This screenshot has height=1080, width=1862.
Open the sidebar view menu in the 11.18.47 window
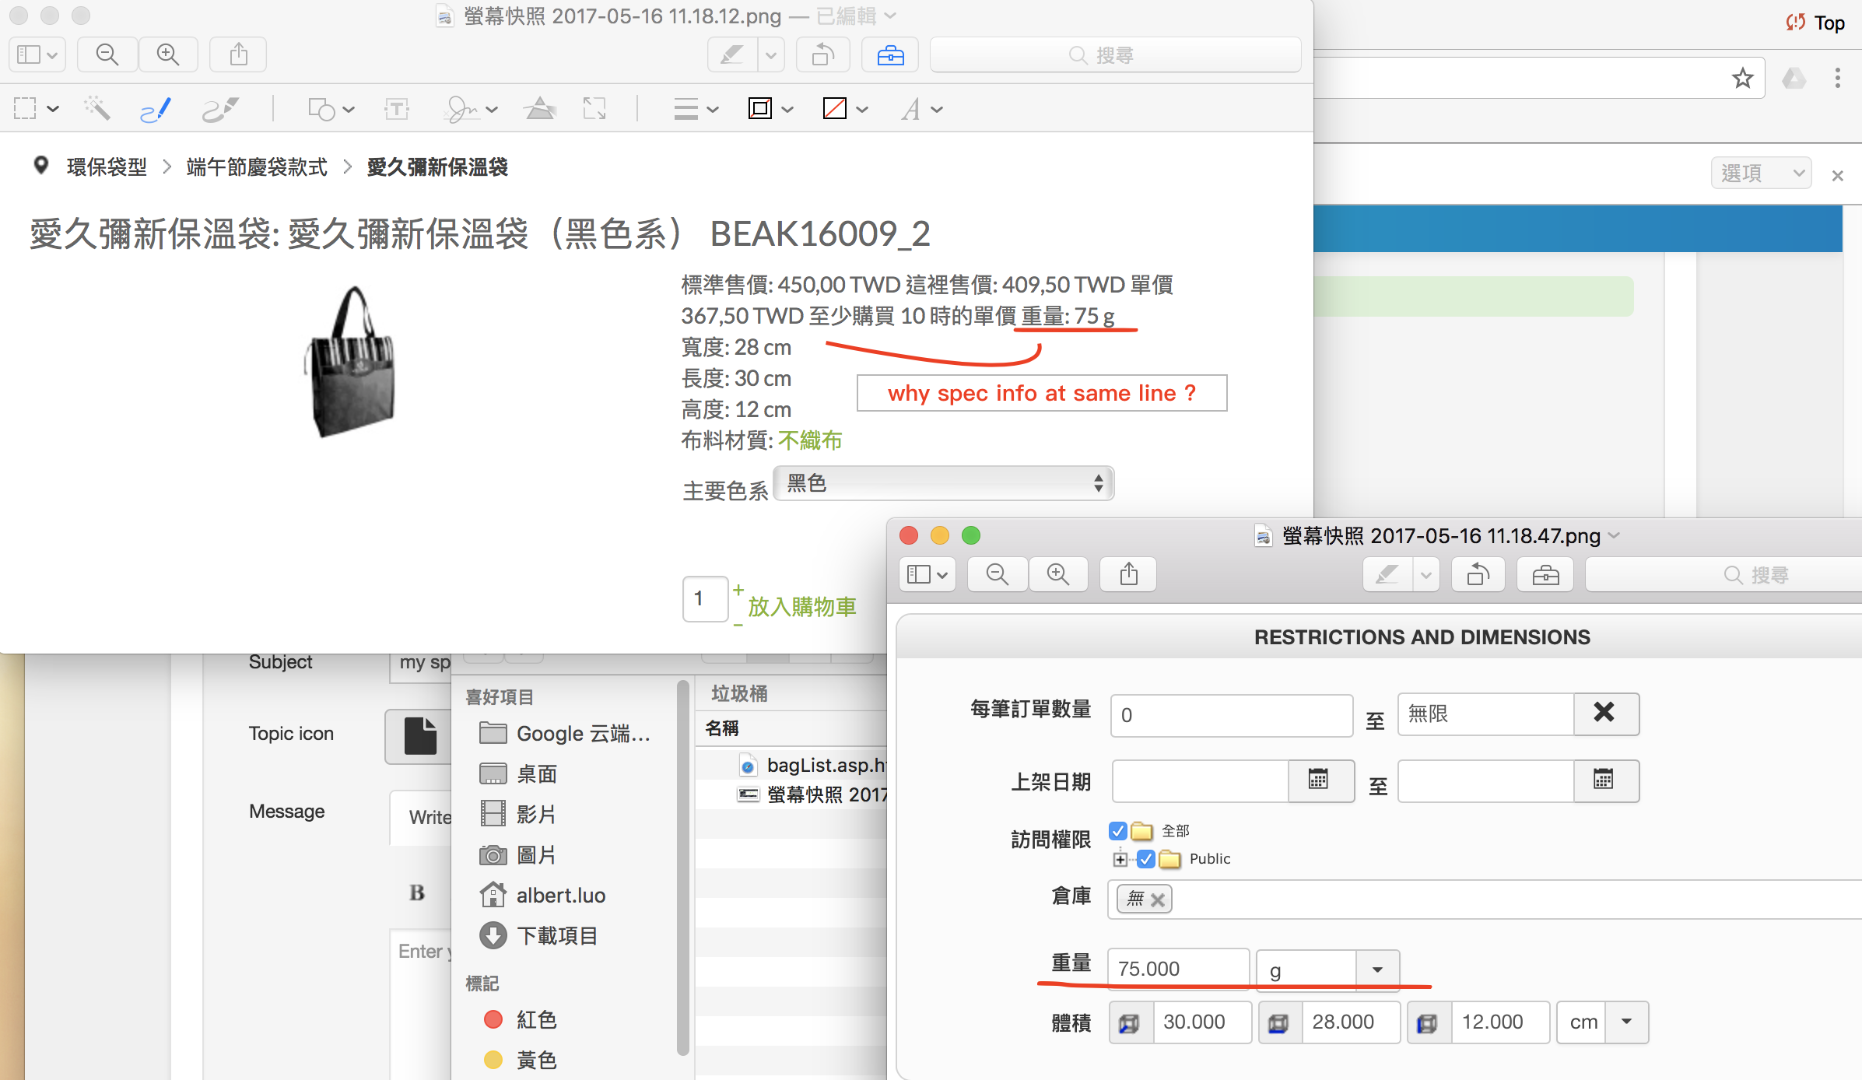pos(927,574)
